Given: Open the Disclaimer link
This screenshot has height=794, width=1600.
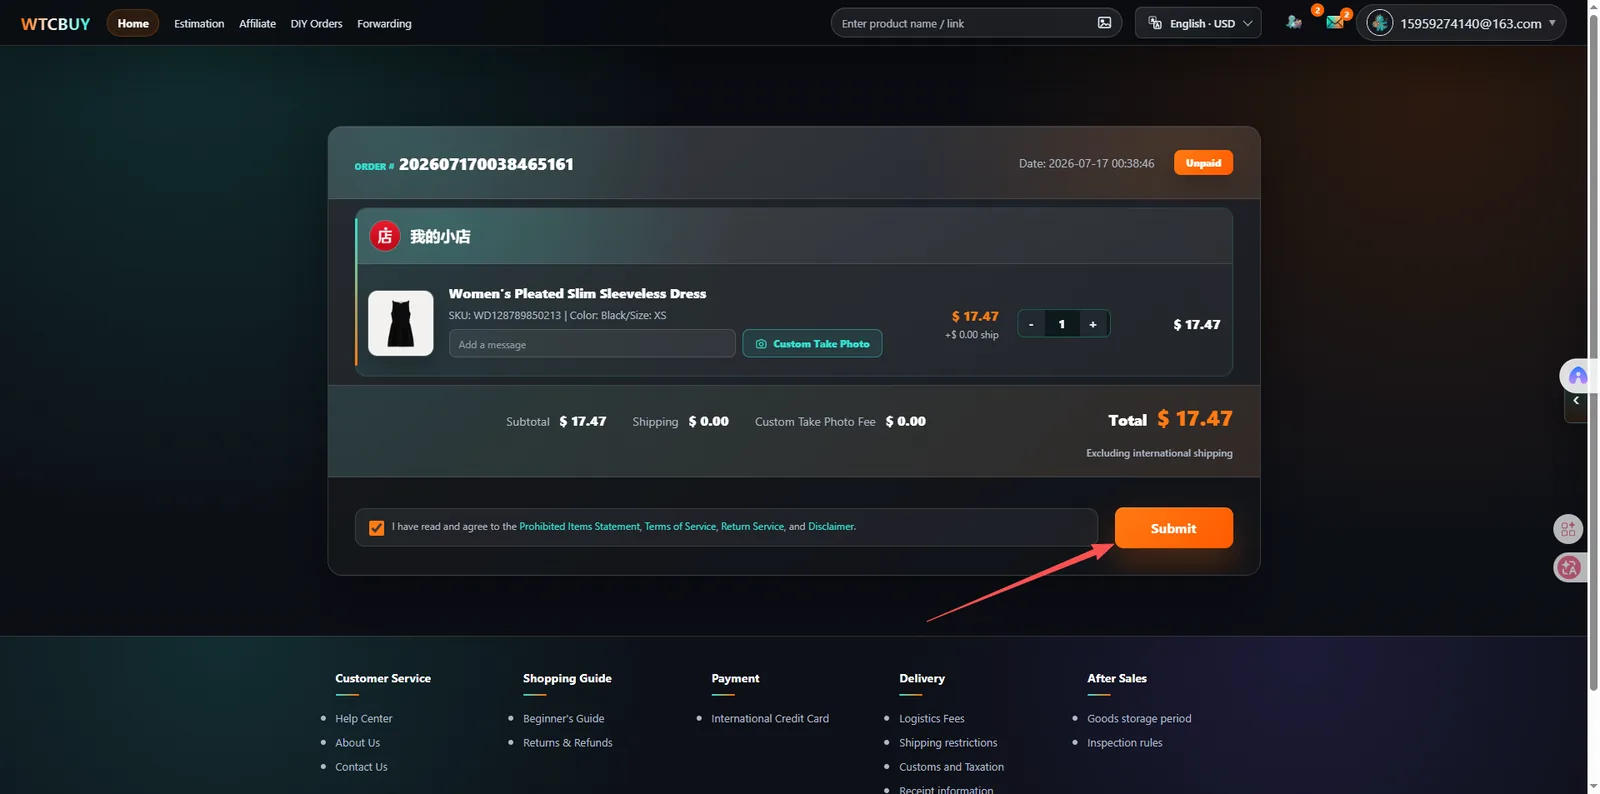Looking at the screenshot, I should tap(831, 527).
